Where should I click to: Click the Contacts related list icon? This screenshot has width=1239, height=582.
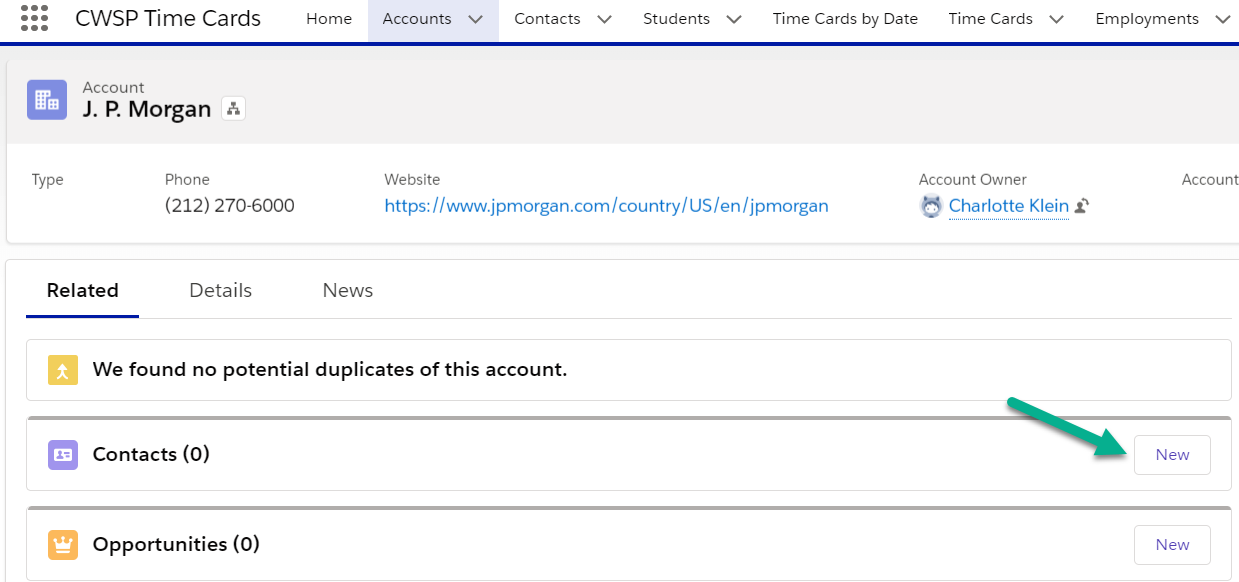pyautogui.click(x=62, y=454)
